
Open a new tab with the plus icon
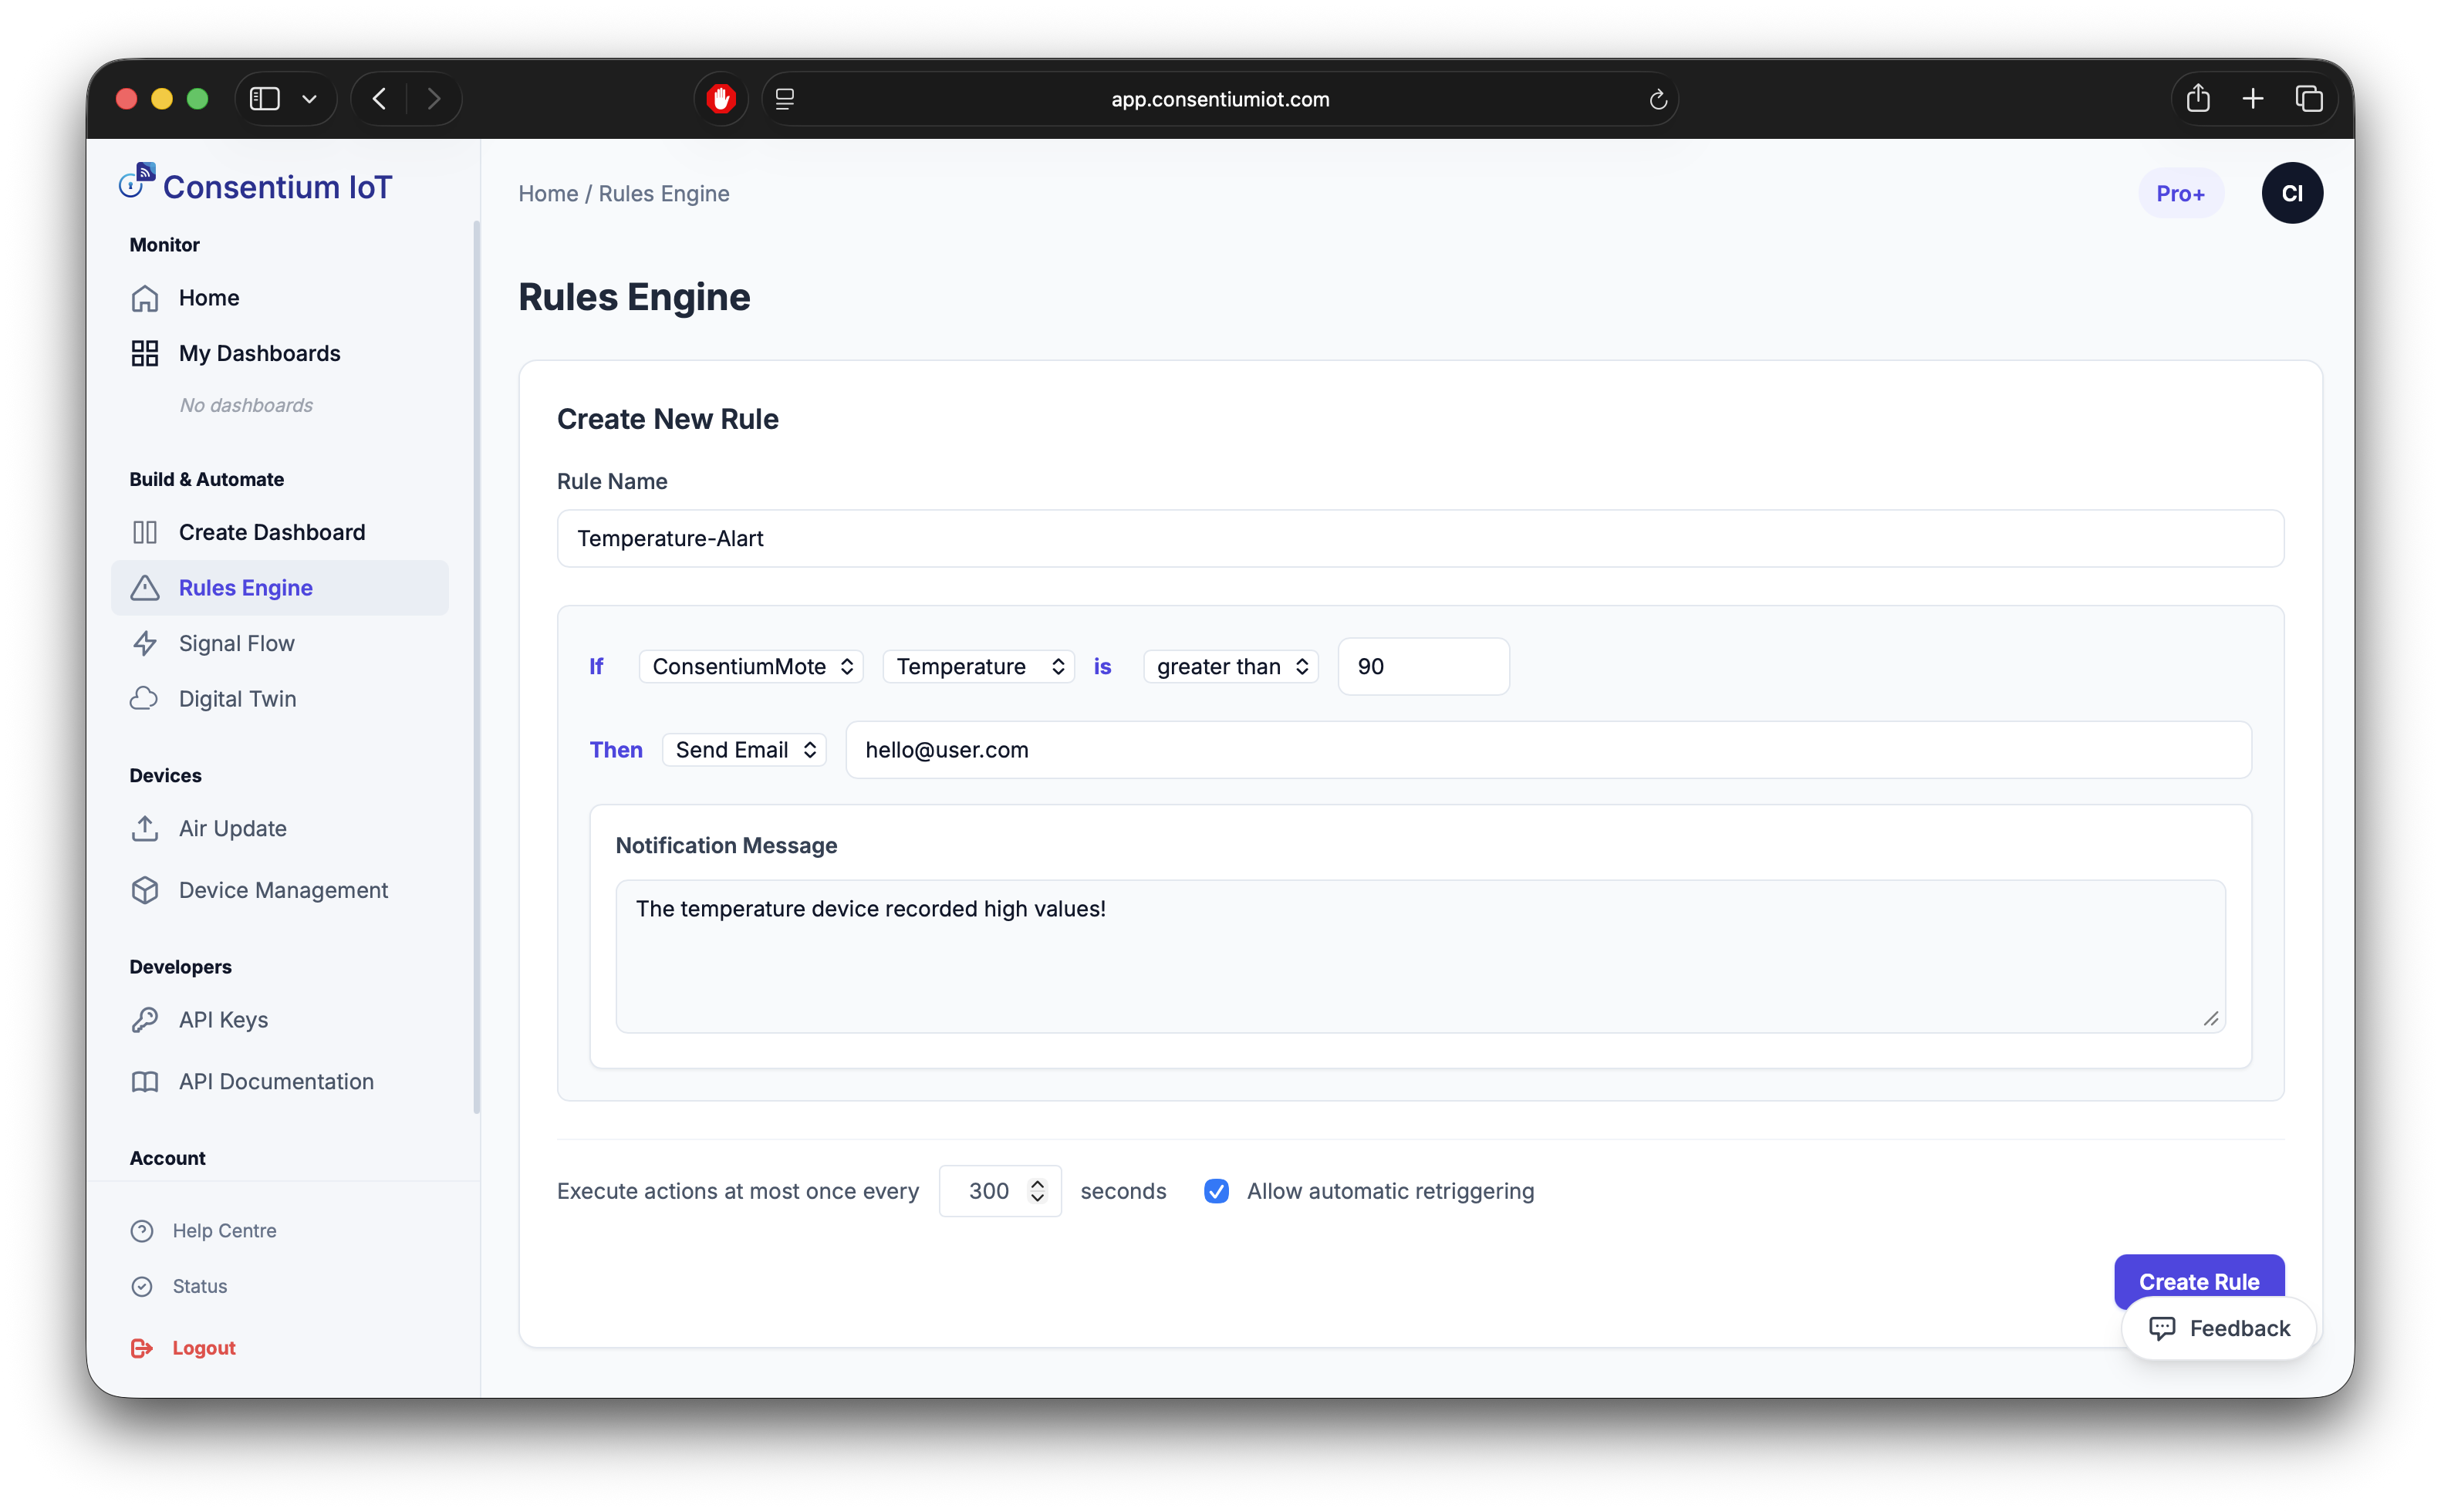(x=2253, y=98)
